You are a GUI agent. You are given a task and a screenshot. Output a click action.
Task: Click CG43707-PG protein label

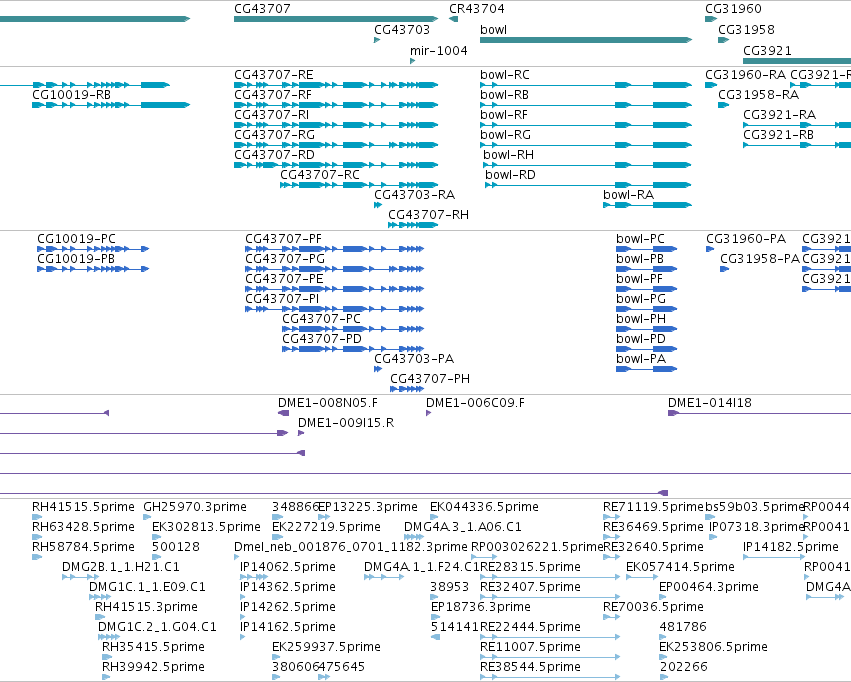tap(285, 259)
